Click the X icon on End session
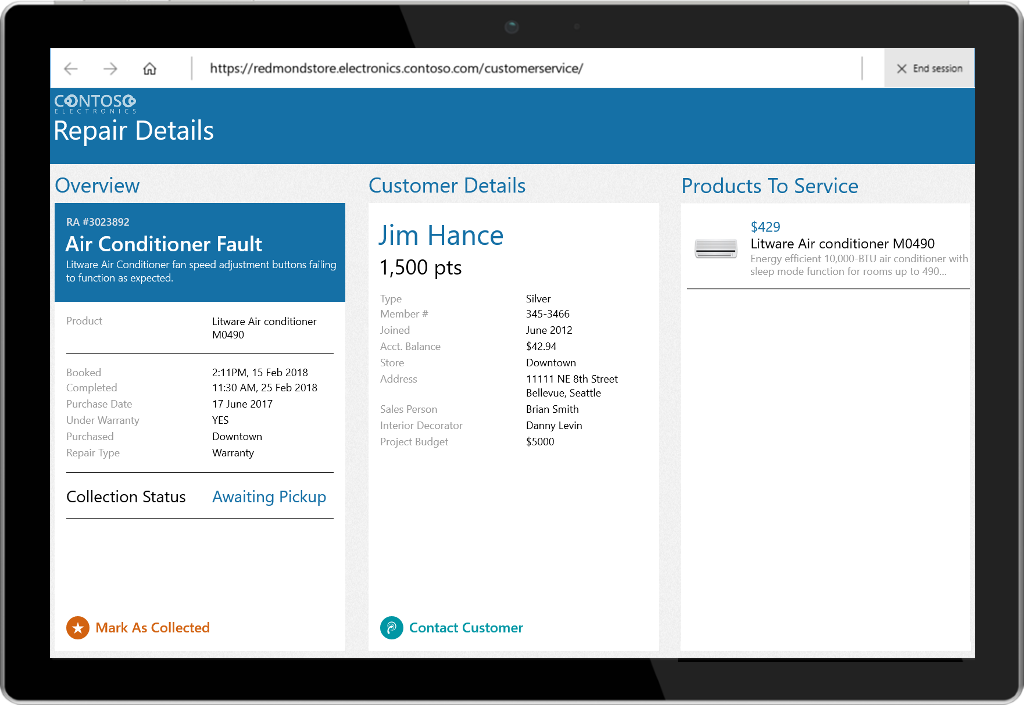The height and width of the screenshot is (705, 1024). point(903,68)
